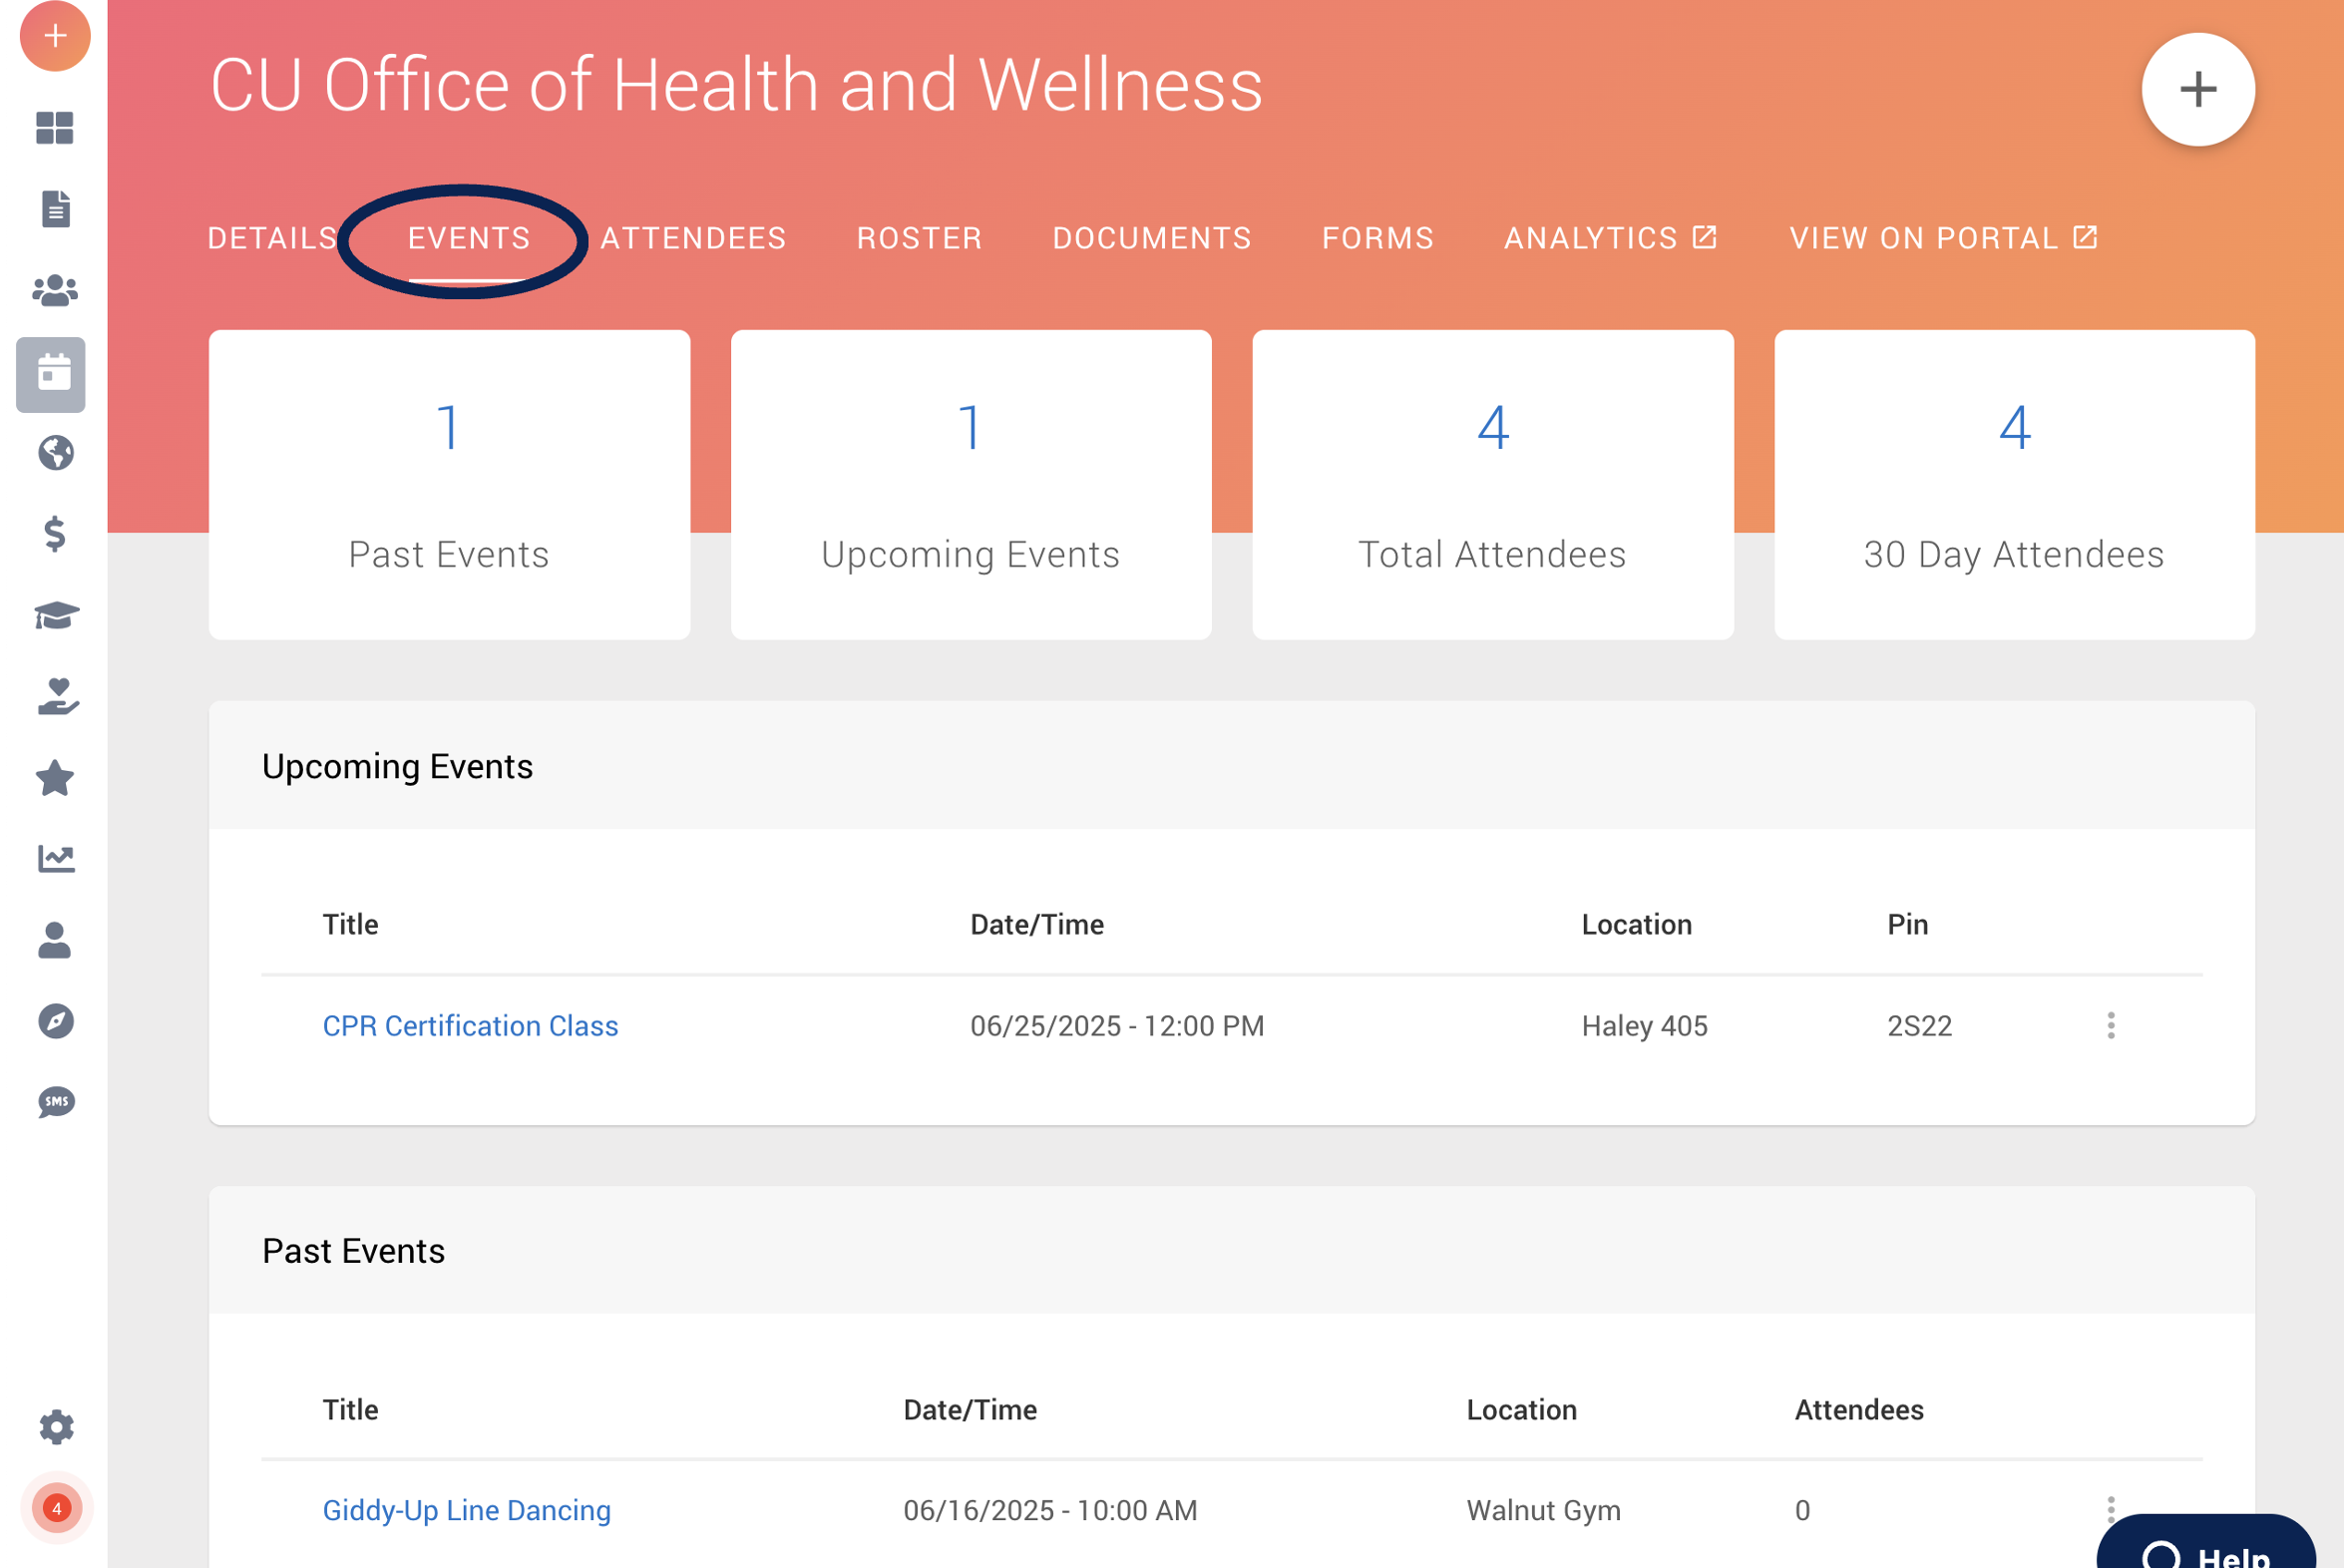
Task: Select the calendar events icon in sidebar
Action: 51,374
